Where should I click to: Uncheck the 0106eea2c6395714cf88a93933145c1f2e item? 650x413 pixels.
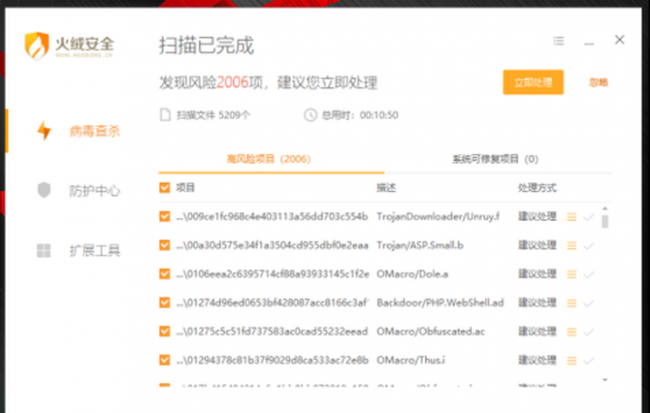(165, 274)
